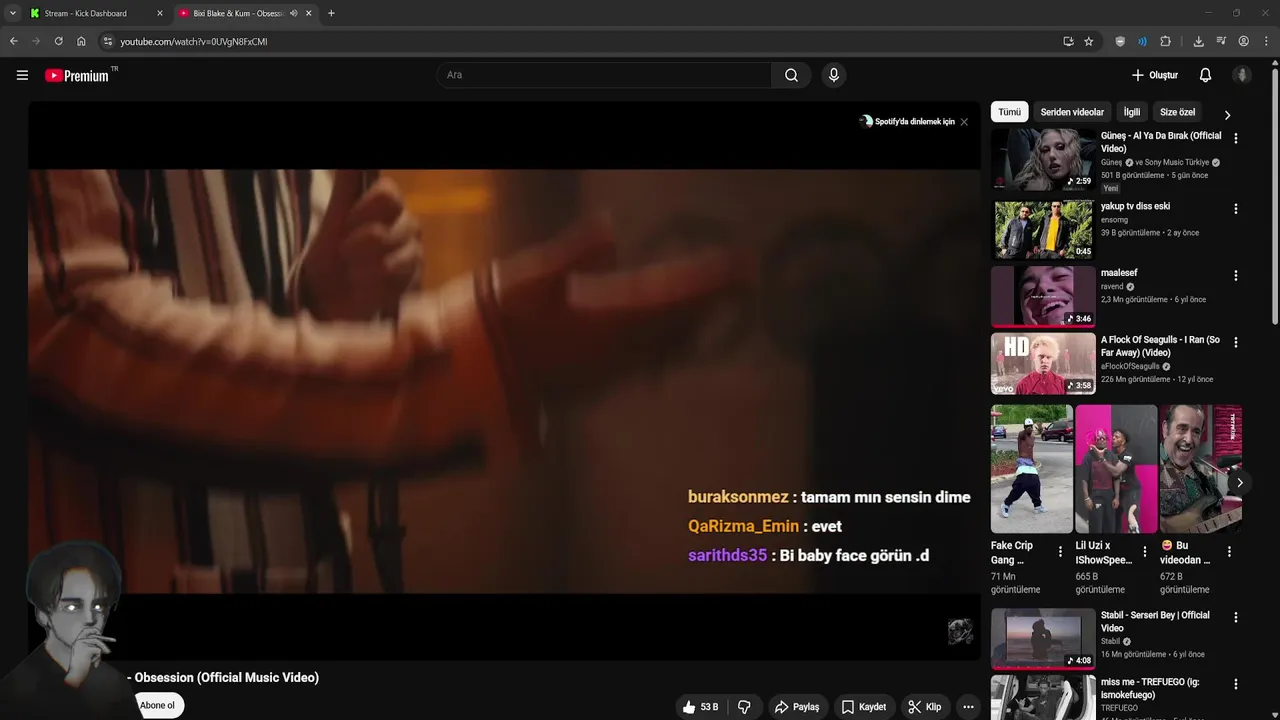
Task: Share video via Paylaş
Action: point(797,707)
